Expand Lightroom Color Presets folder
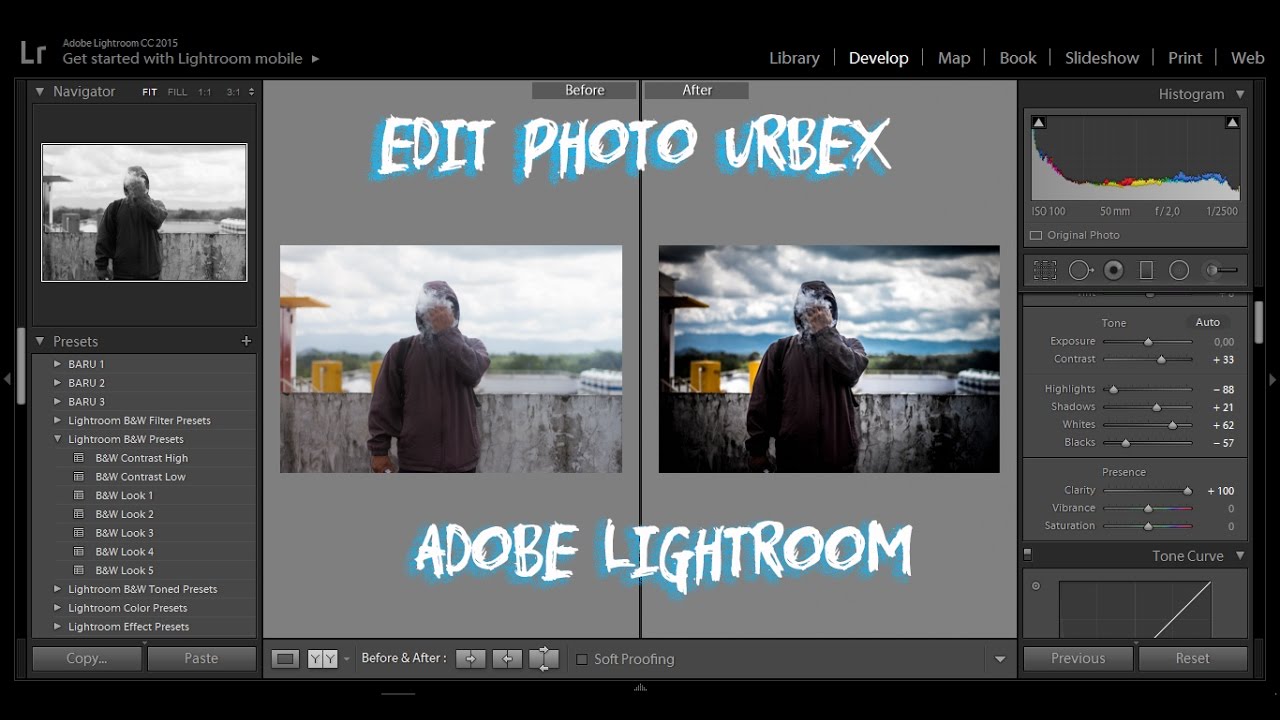 coord(58,608)
